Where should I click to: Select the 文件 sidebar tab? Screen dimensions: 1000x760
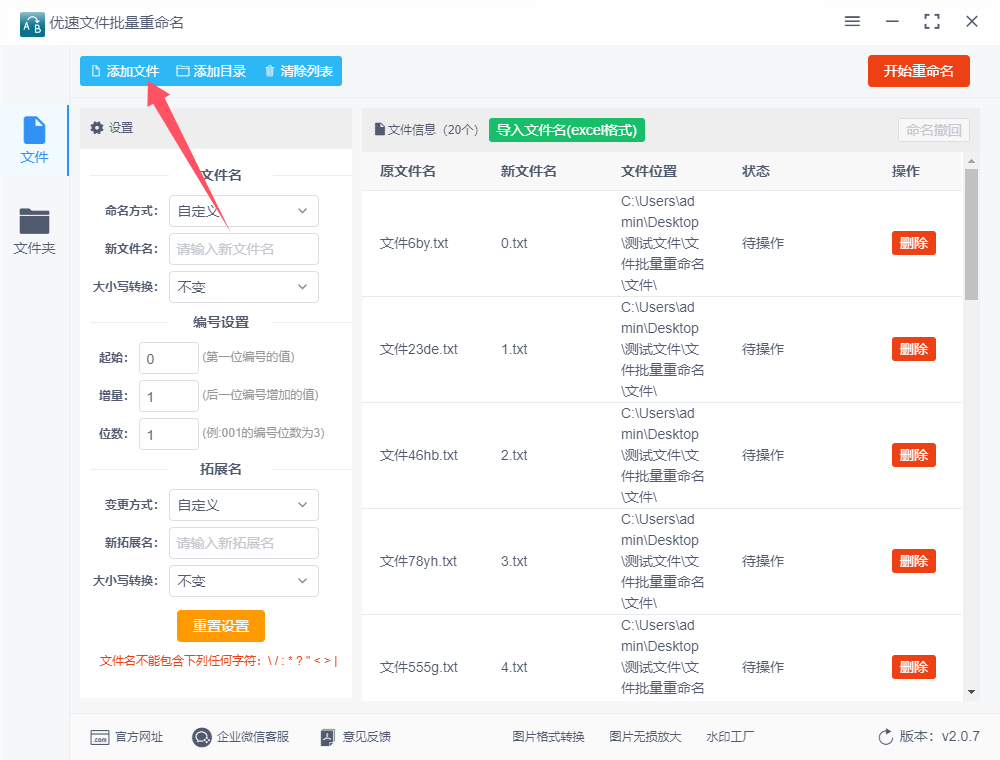tap(34, 140)
